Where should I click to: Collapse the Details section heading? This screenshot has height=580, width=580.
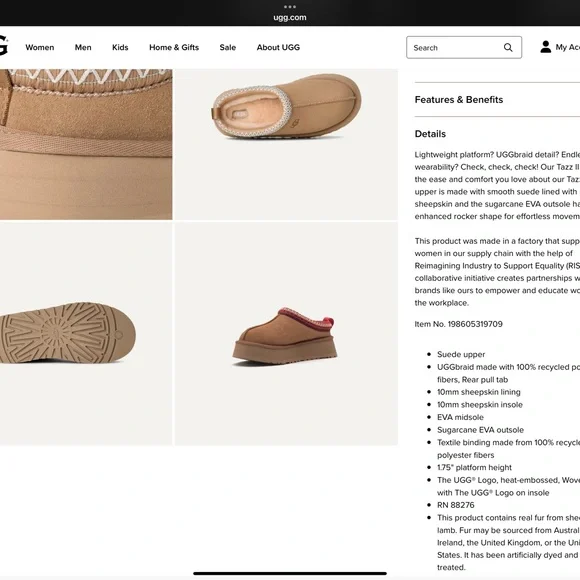pos(430,134)
